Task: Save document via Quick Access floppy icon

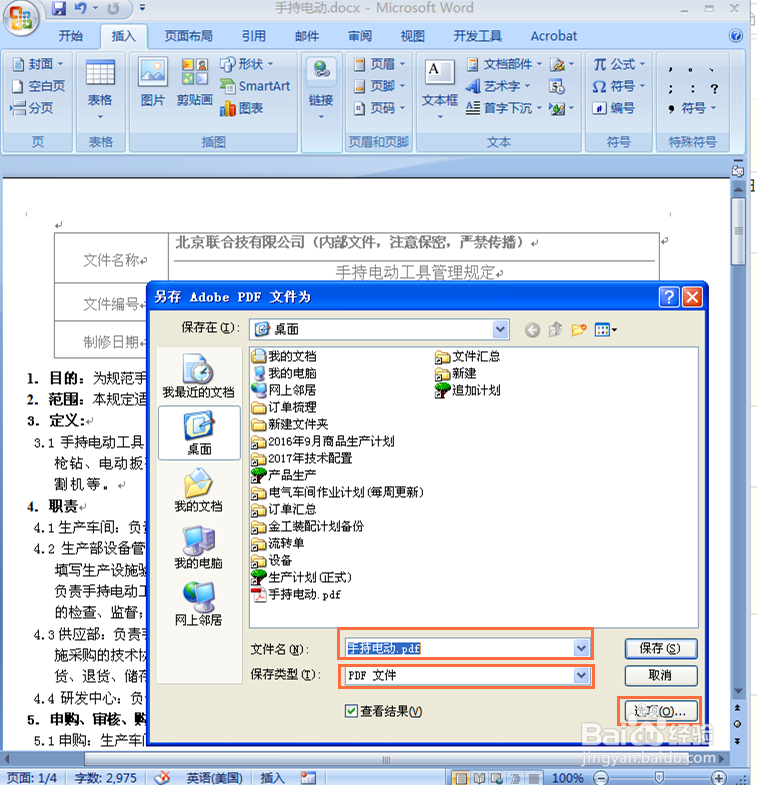Action: click(x=60, y=8)
